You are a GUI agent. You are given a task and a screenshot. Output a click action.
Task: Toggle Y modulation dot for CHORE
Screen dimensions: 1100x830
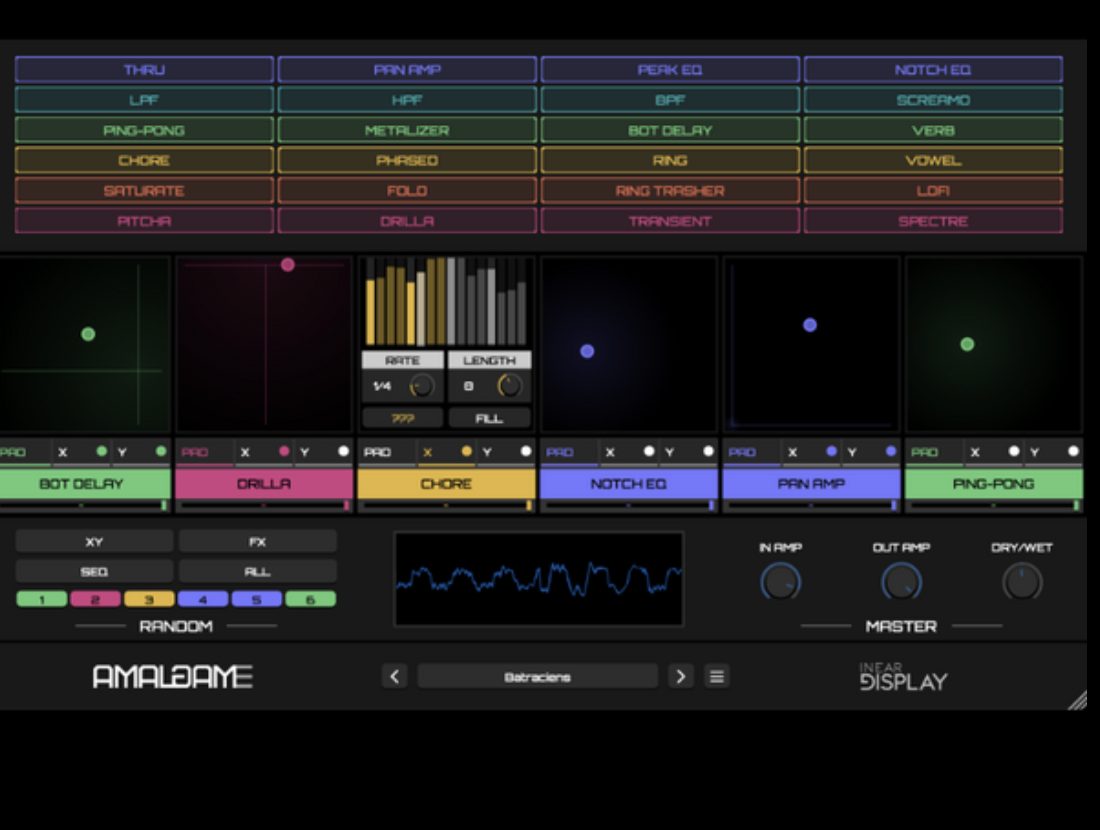pyautogui.click(x=526, y=451)
